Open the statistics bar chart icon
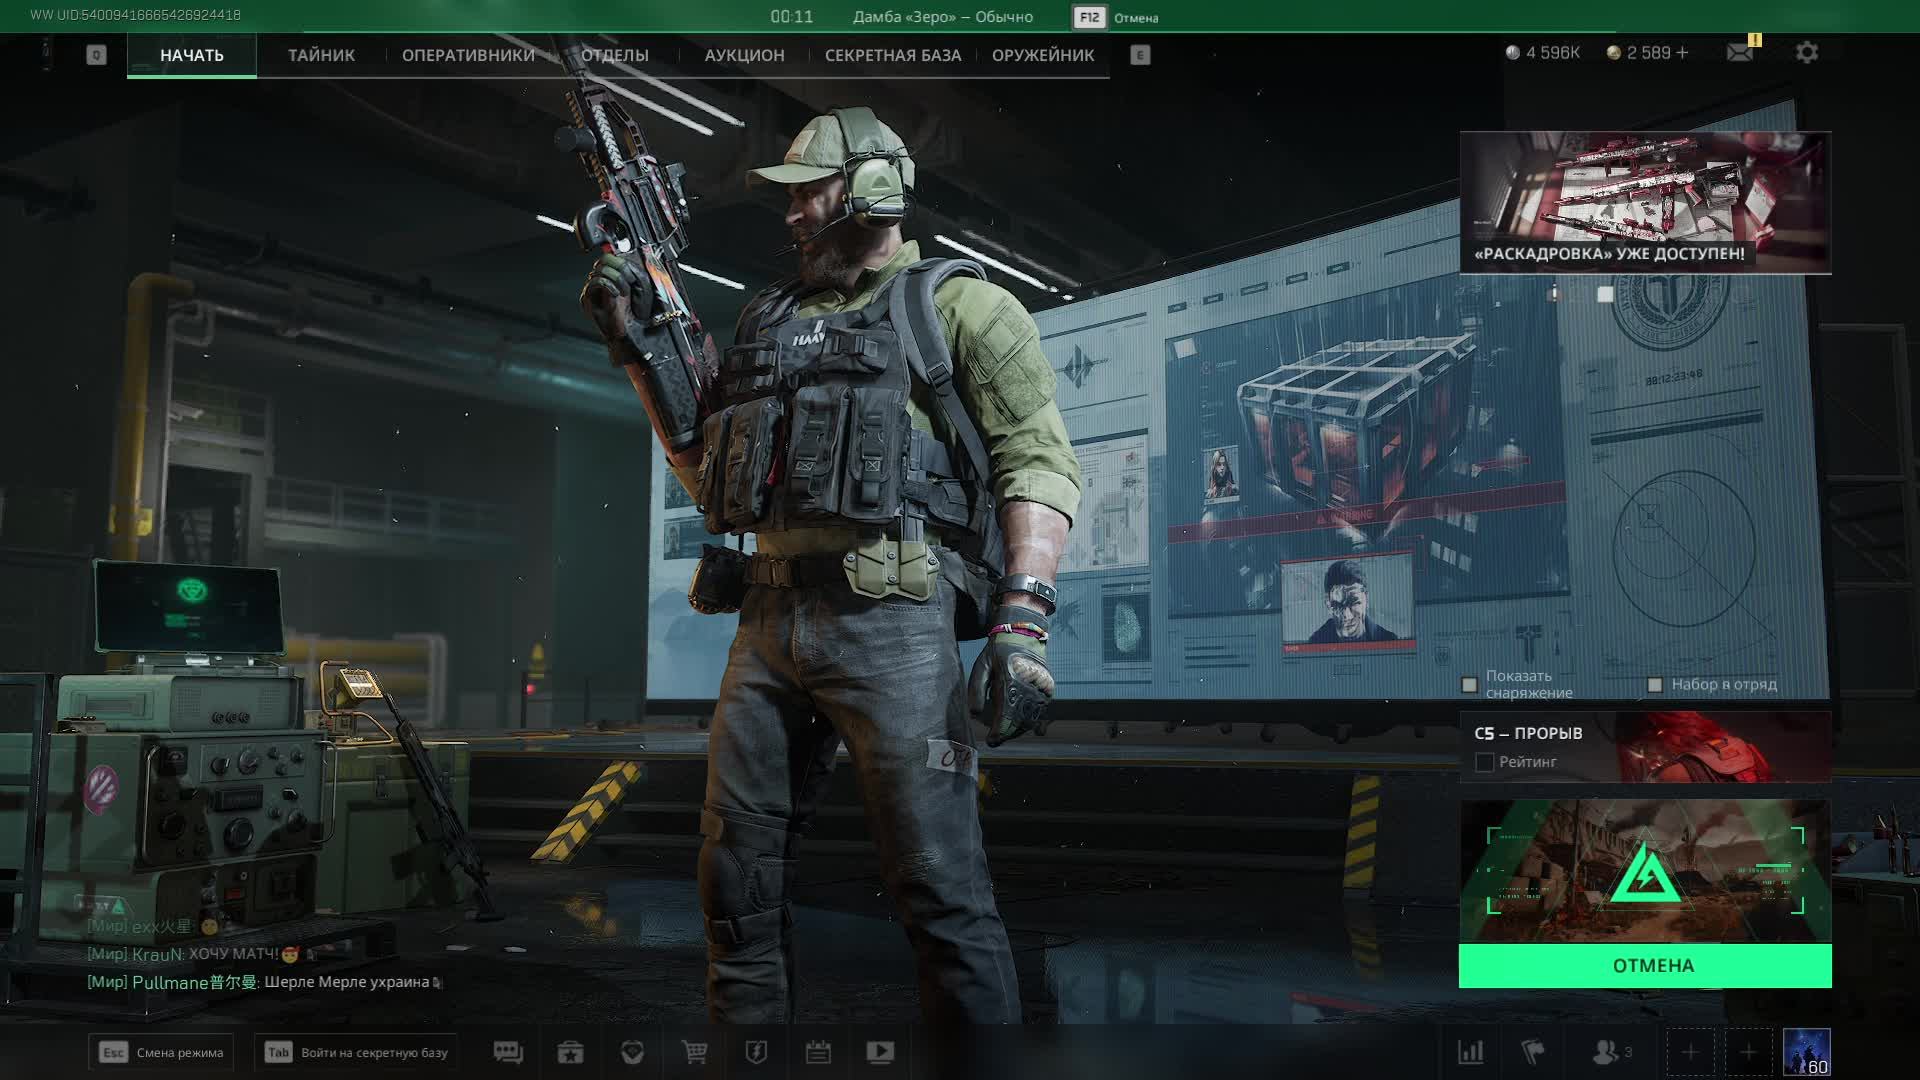1920x1080 pixels. [x=1470, y=1052]
